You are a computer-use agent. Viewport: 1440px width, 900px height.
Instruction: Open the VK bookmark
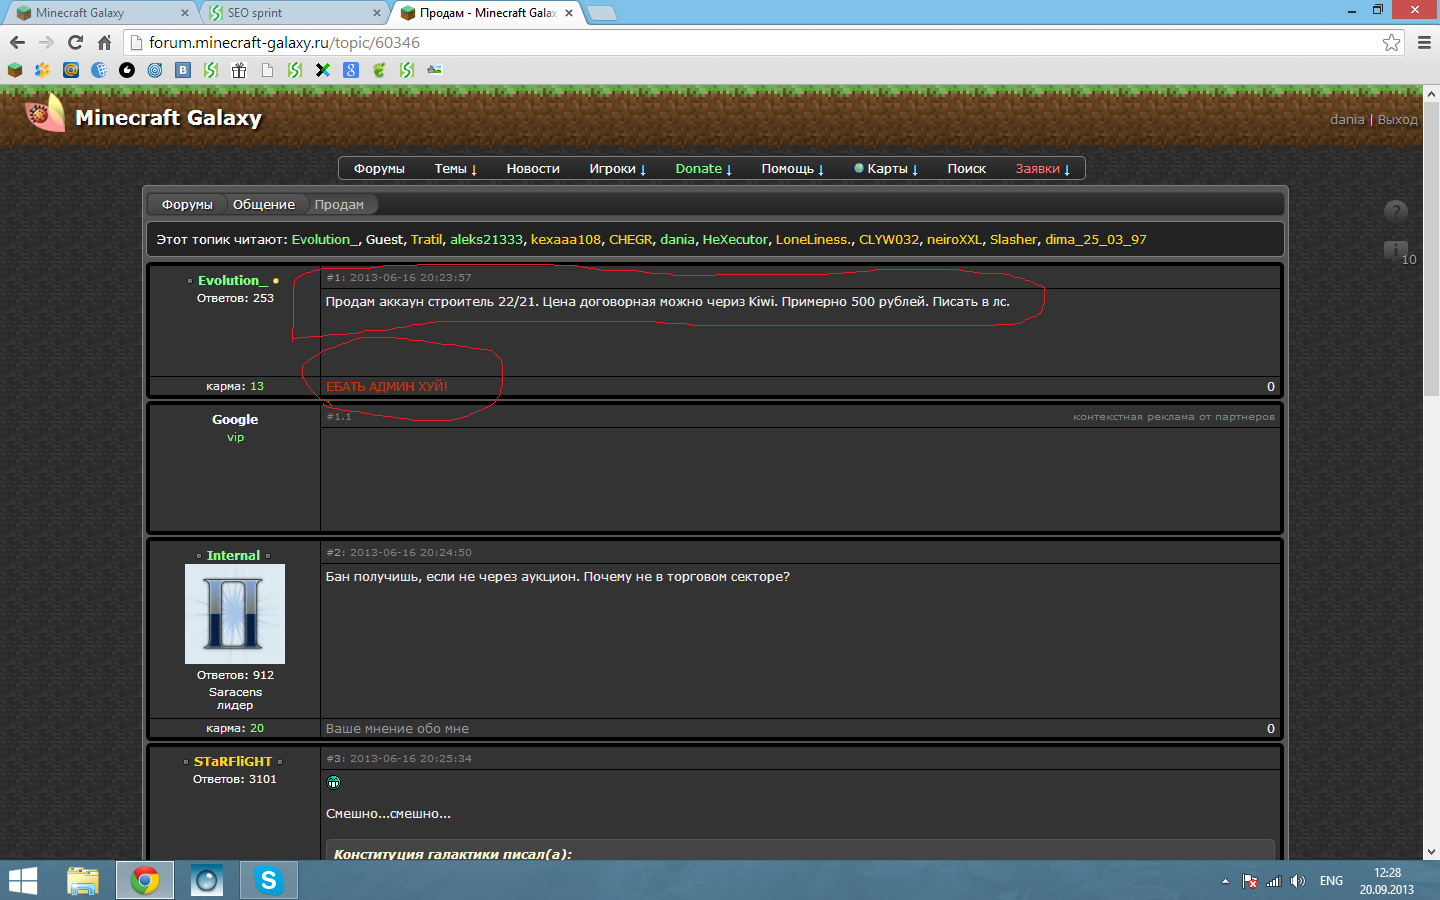[183, 70]
